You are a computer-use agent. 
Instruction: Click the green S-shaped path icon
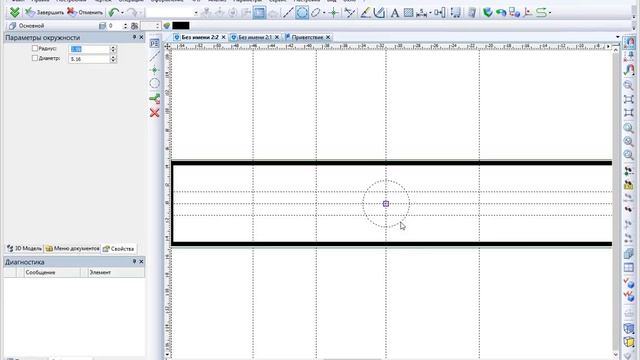click(x=541, y=13)
